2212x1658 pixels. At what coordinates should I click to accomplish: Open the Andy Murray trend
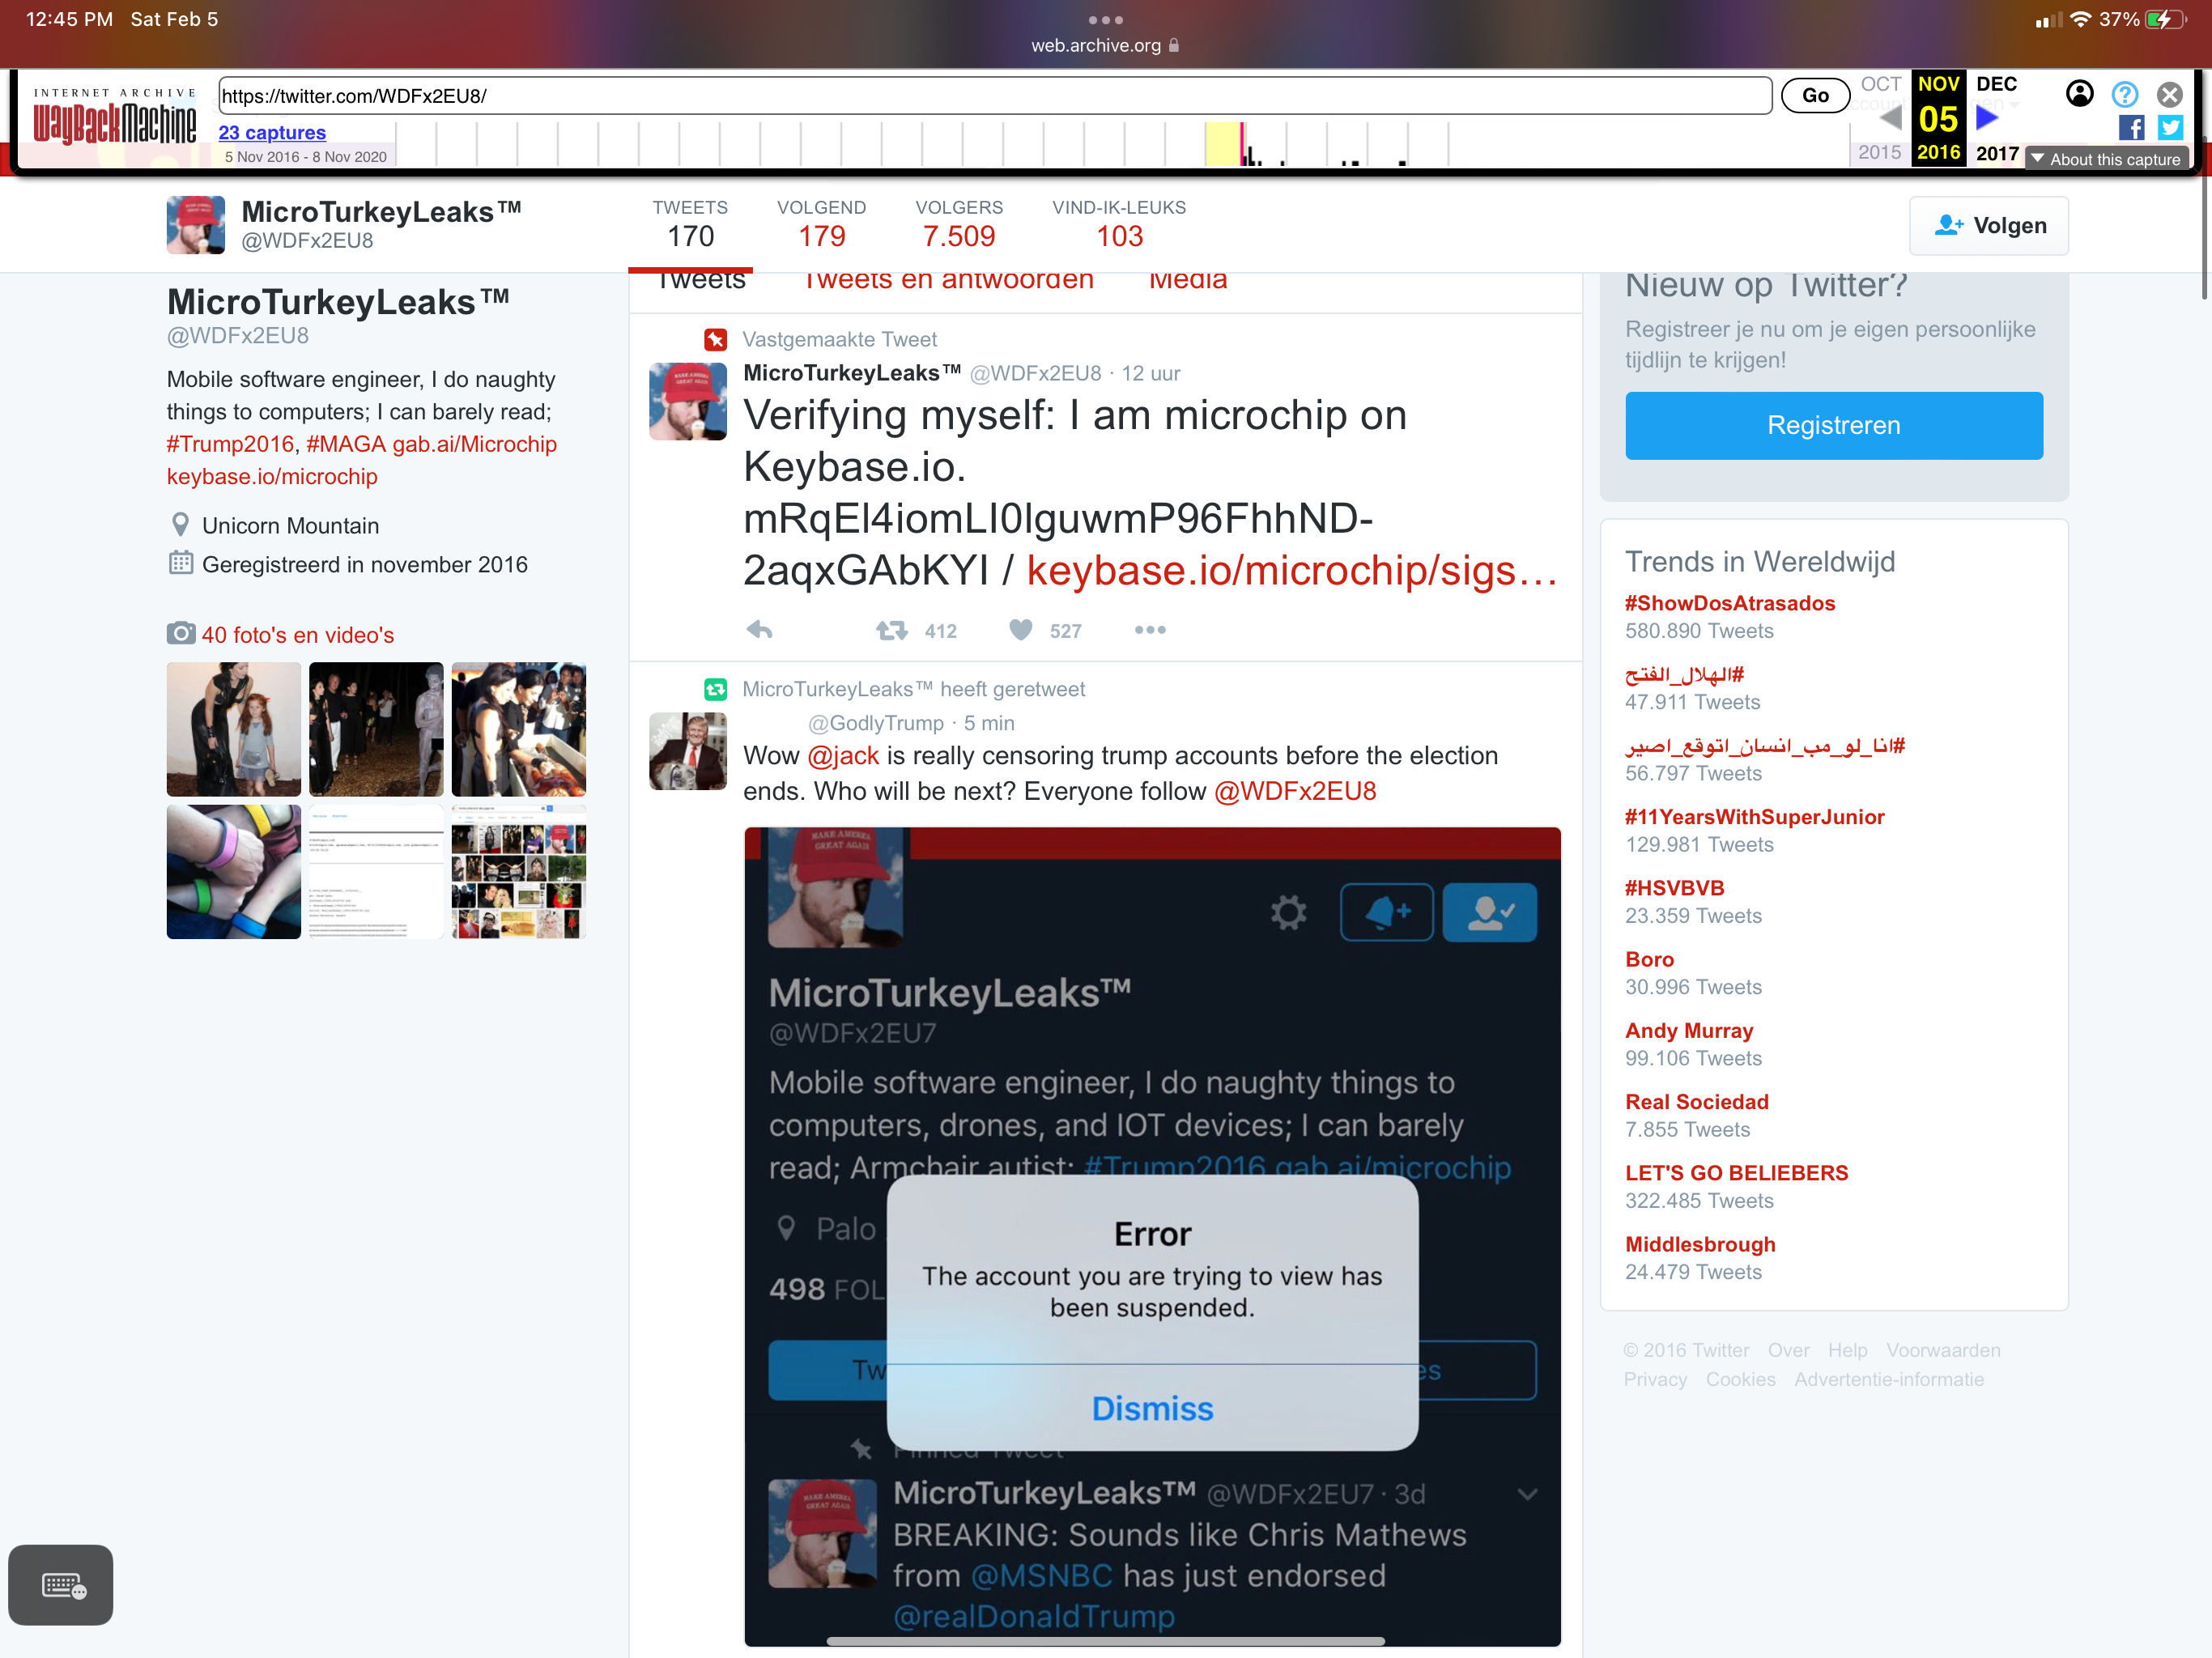(1688, 1031)
